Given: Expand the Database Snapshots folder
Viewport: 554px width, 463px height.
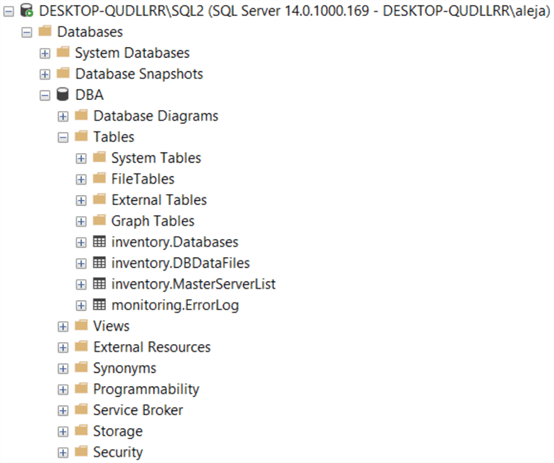Looking at the screenshot, I should [45, 75].
